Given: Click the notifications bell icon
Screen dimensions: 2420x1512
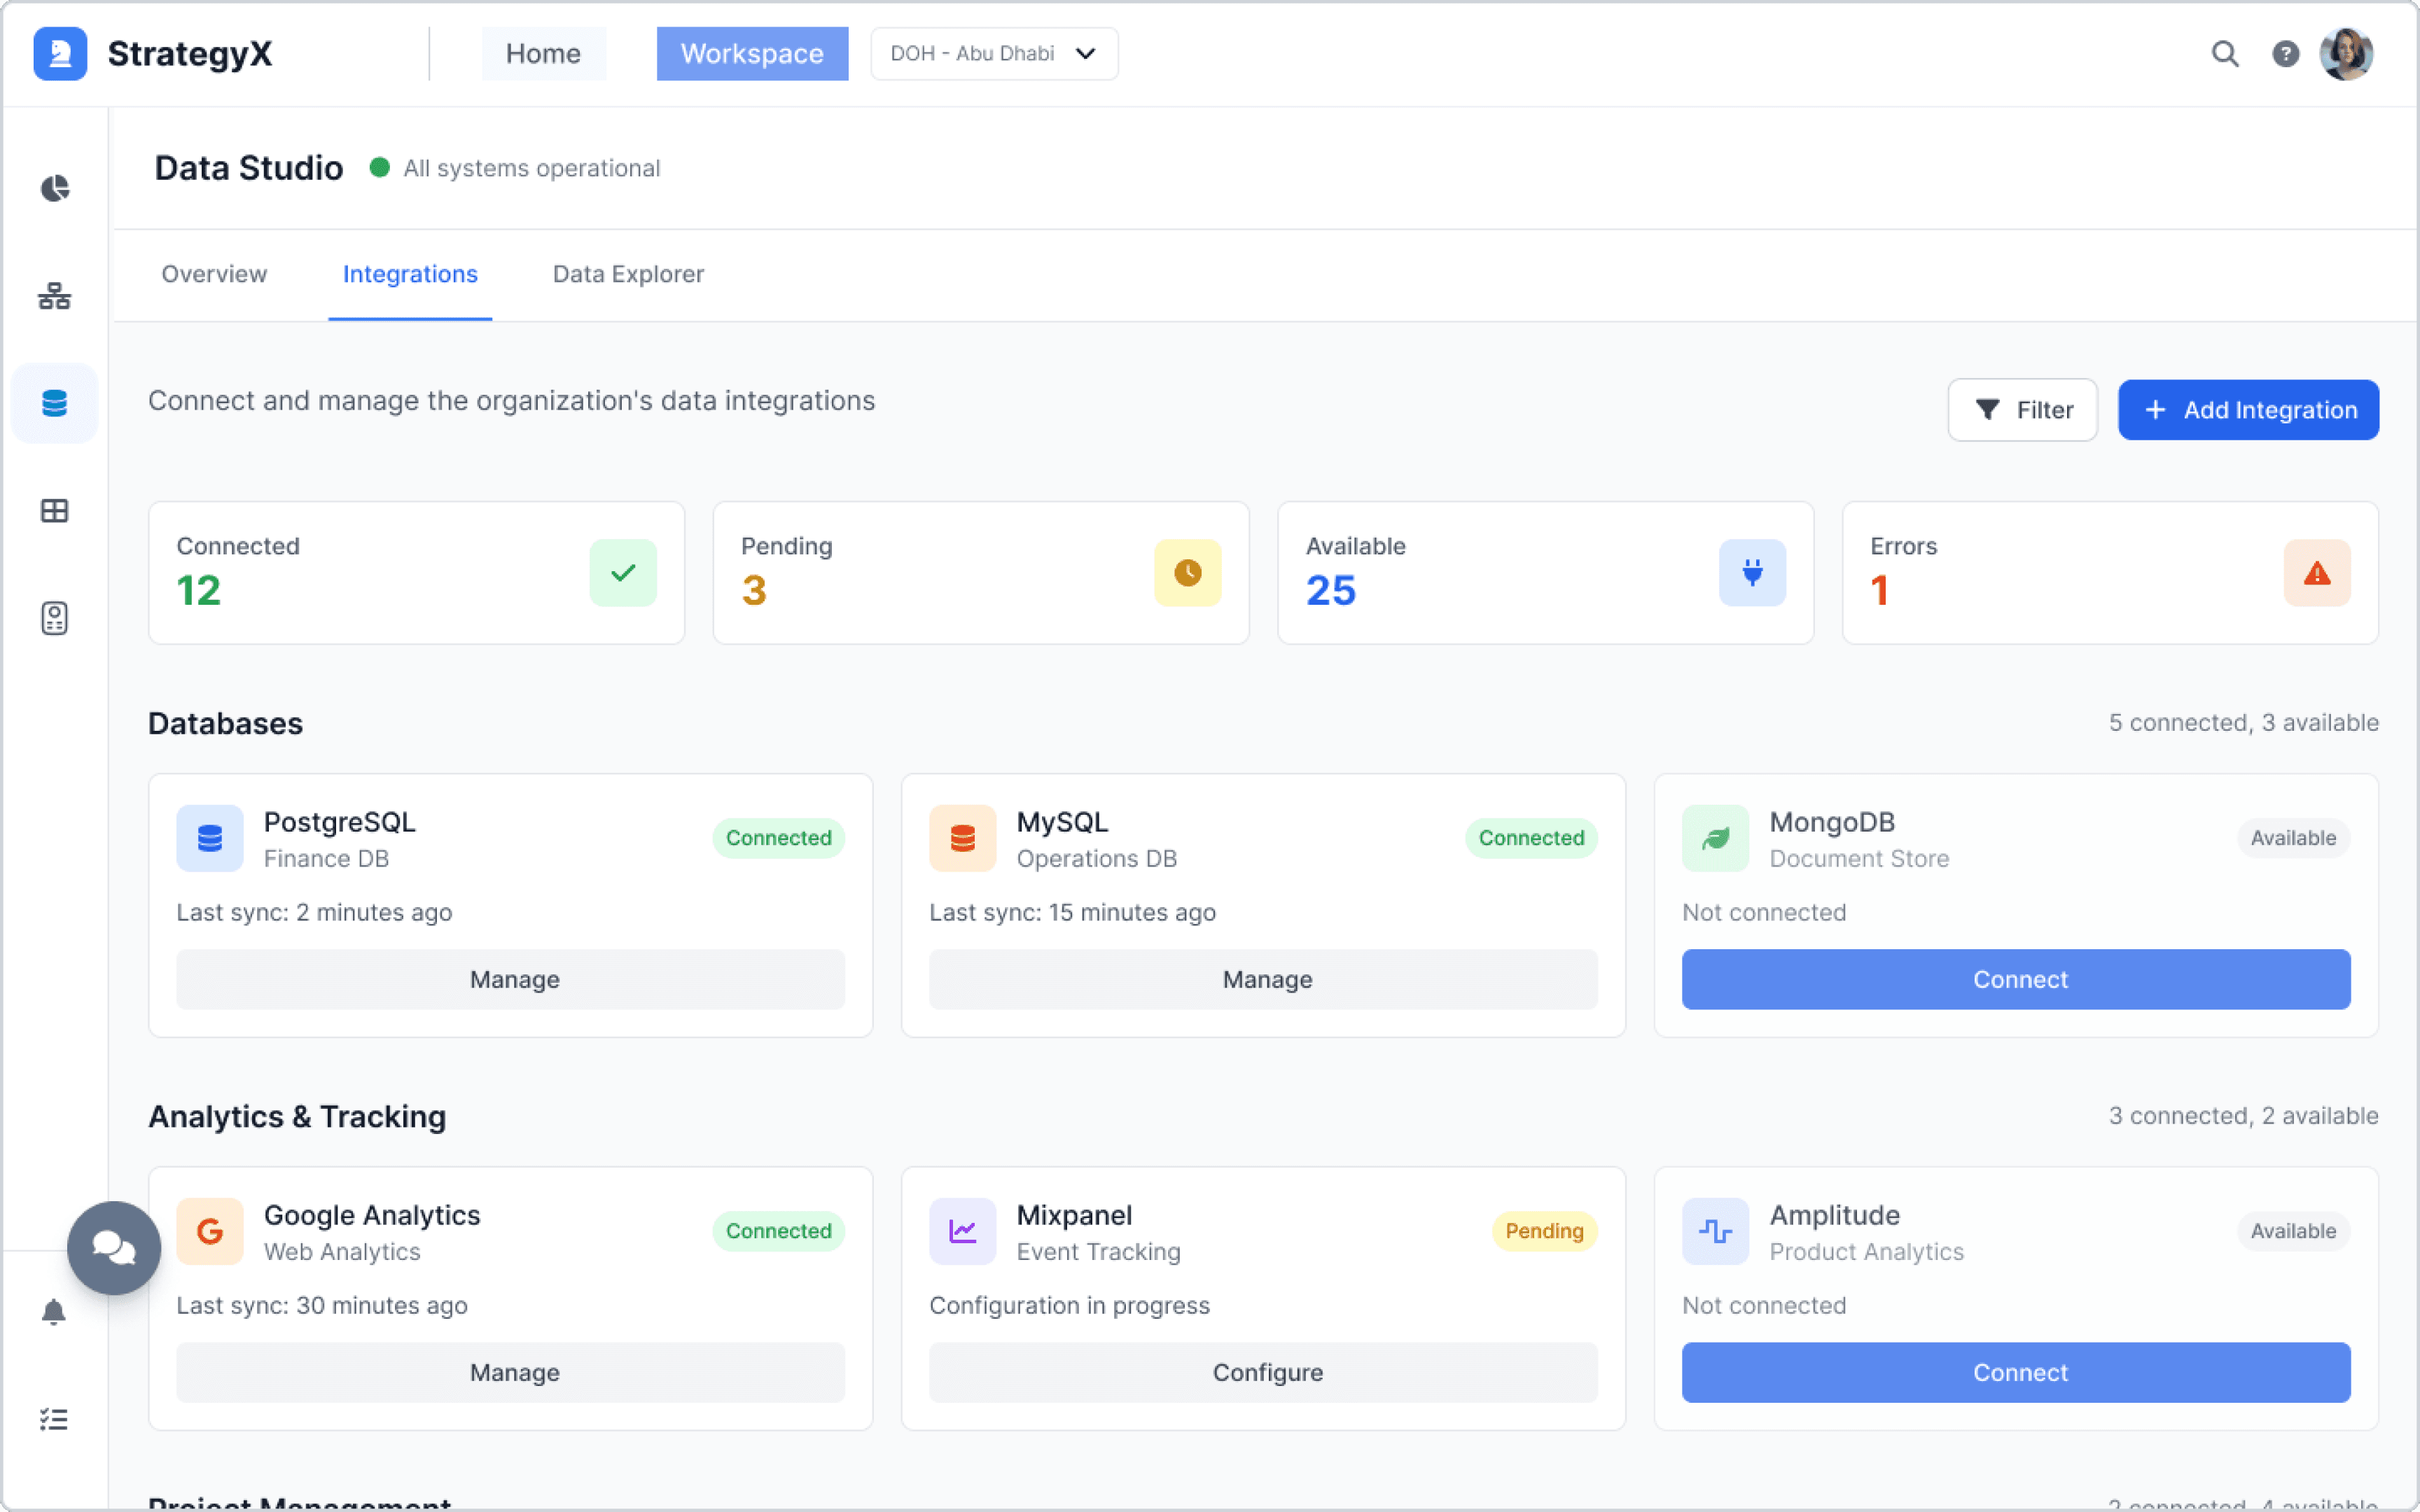Looking at the screenshot, I should pyautogui.click(x=54, y=1312).
